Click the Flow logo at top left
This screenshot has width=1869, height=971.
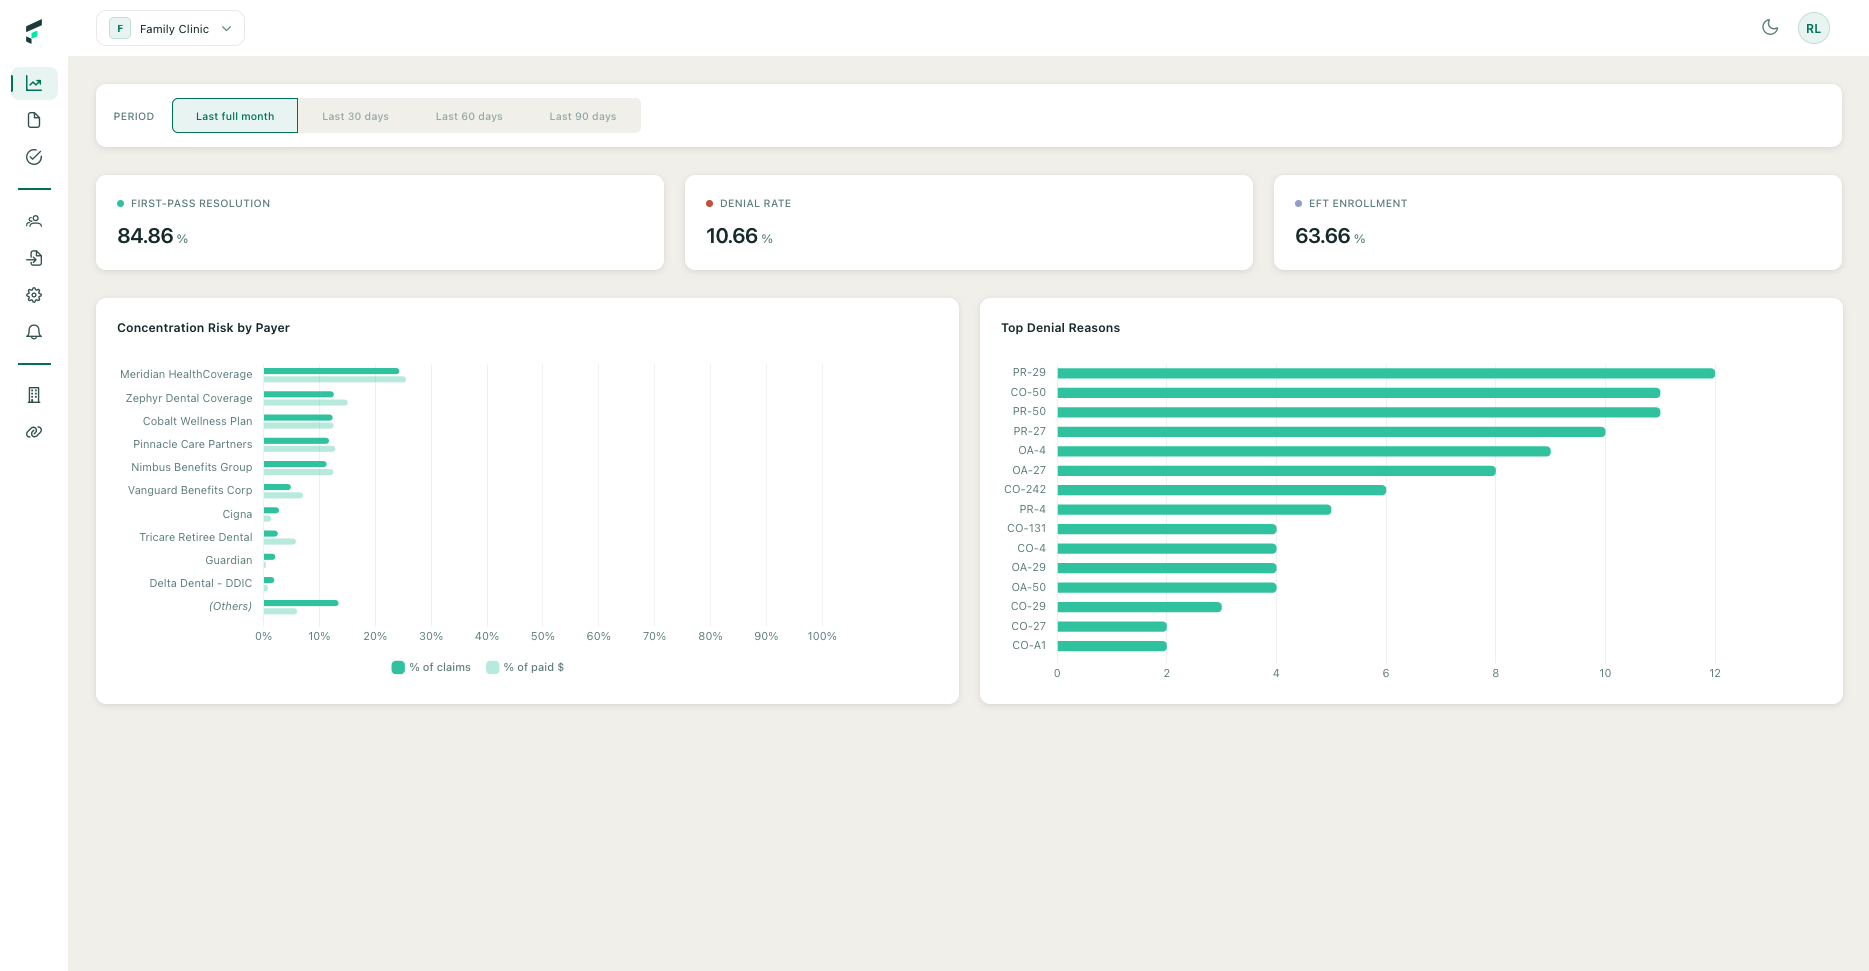(x=33, y=30)
